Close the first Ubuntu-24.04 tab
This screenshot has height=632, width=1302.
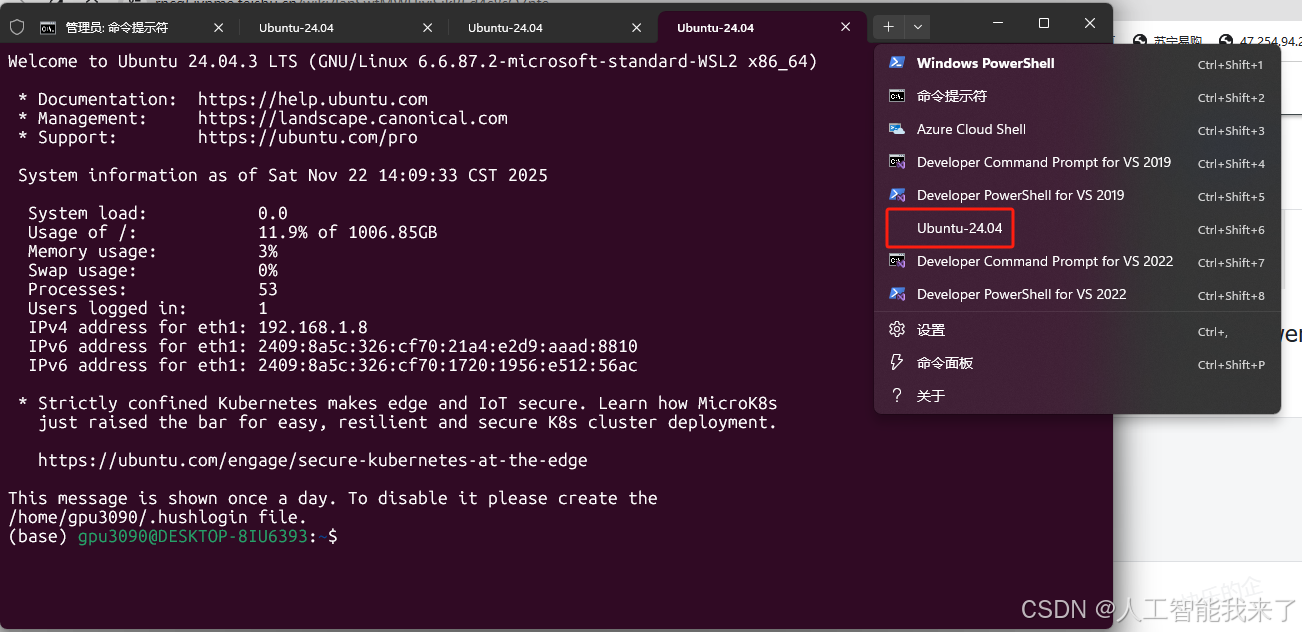(x=428, y=28)
